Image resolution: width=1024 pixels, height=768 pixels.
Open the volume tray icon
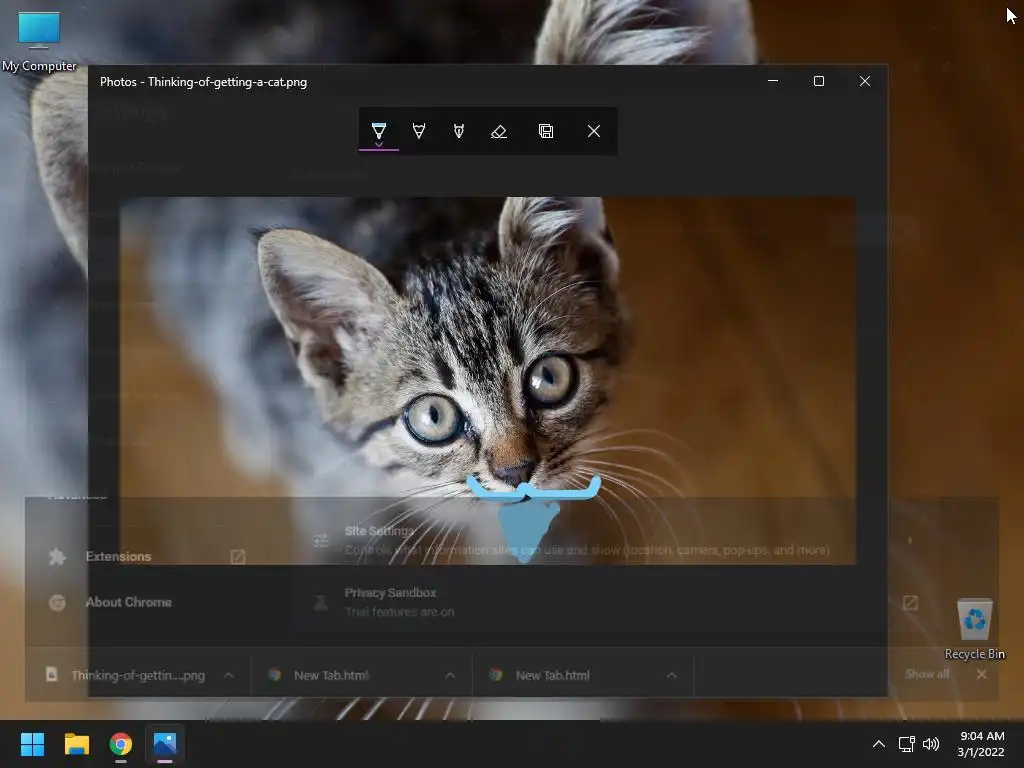(931, 744)
